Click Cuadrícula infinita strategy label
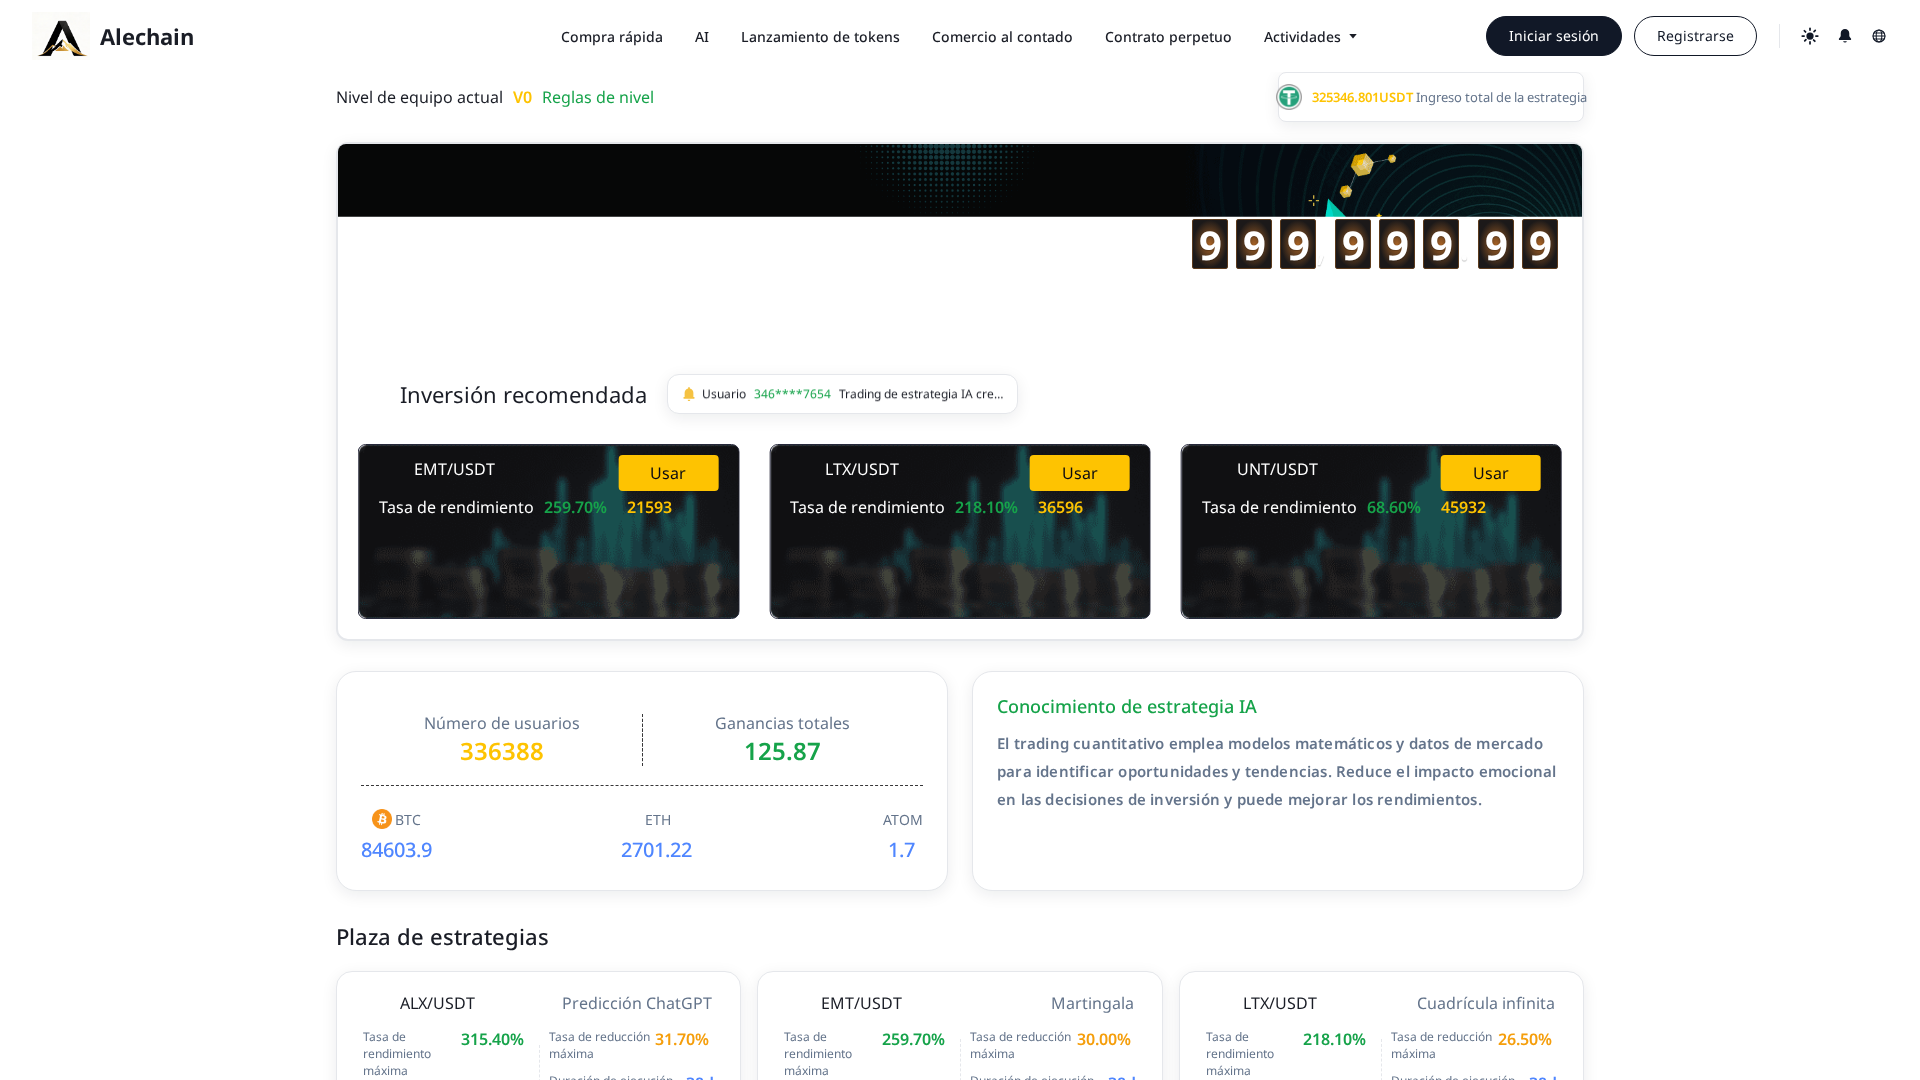The image size is (1920, 1080). click(x=1486, y=1003)
